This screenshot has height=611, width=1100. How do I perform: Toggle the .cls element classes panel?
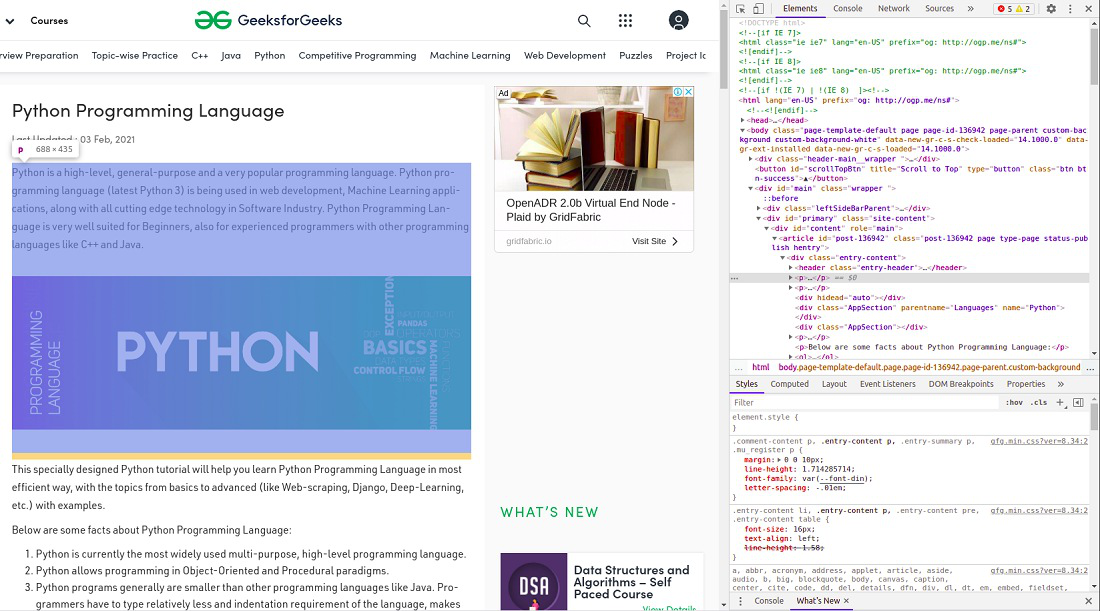[x=1040, y=403]
